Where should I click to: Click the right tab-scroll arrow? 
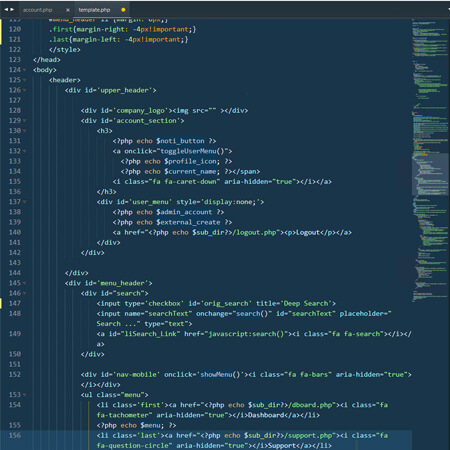tap(12, 10)
